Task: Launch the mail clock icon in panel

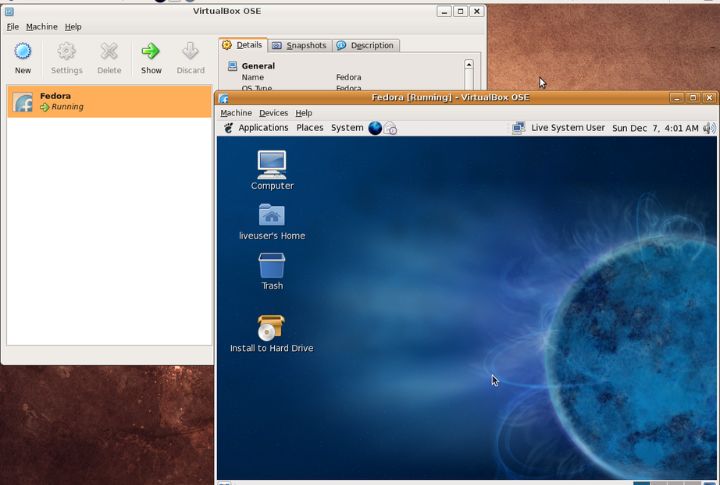Action: 390,128
